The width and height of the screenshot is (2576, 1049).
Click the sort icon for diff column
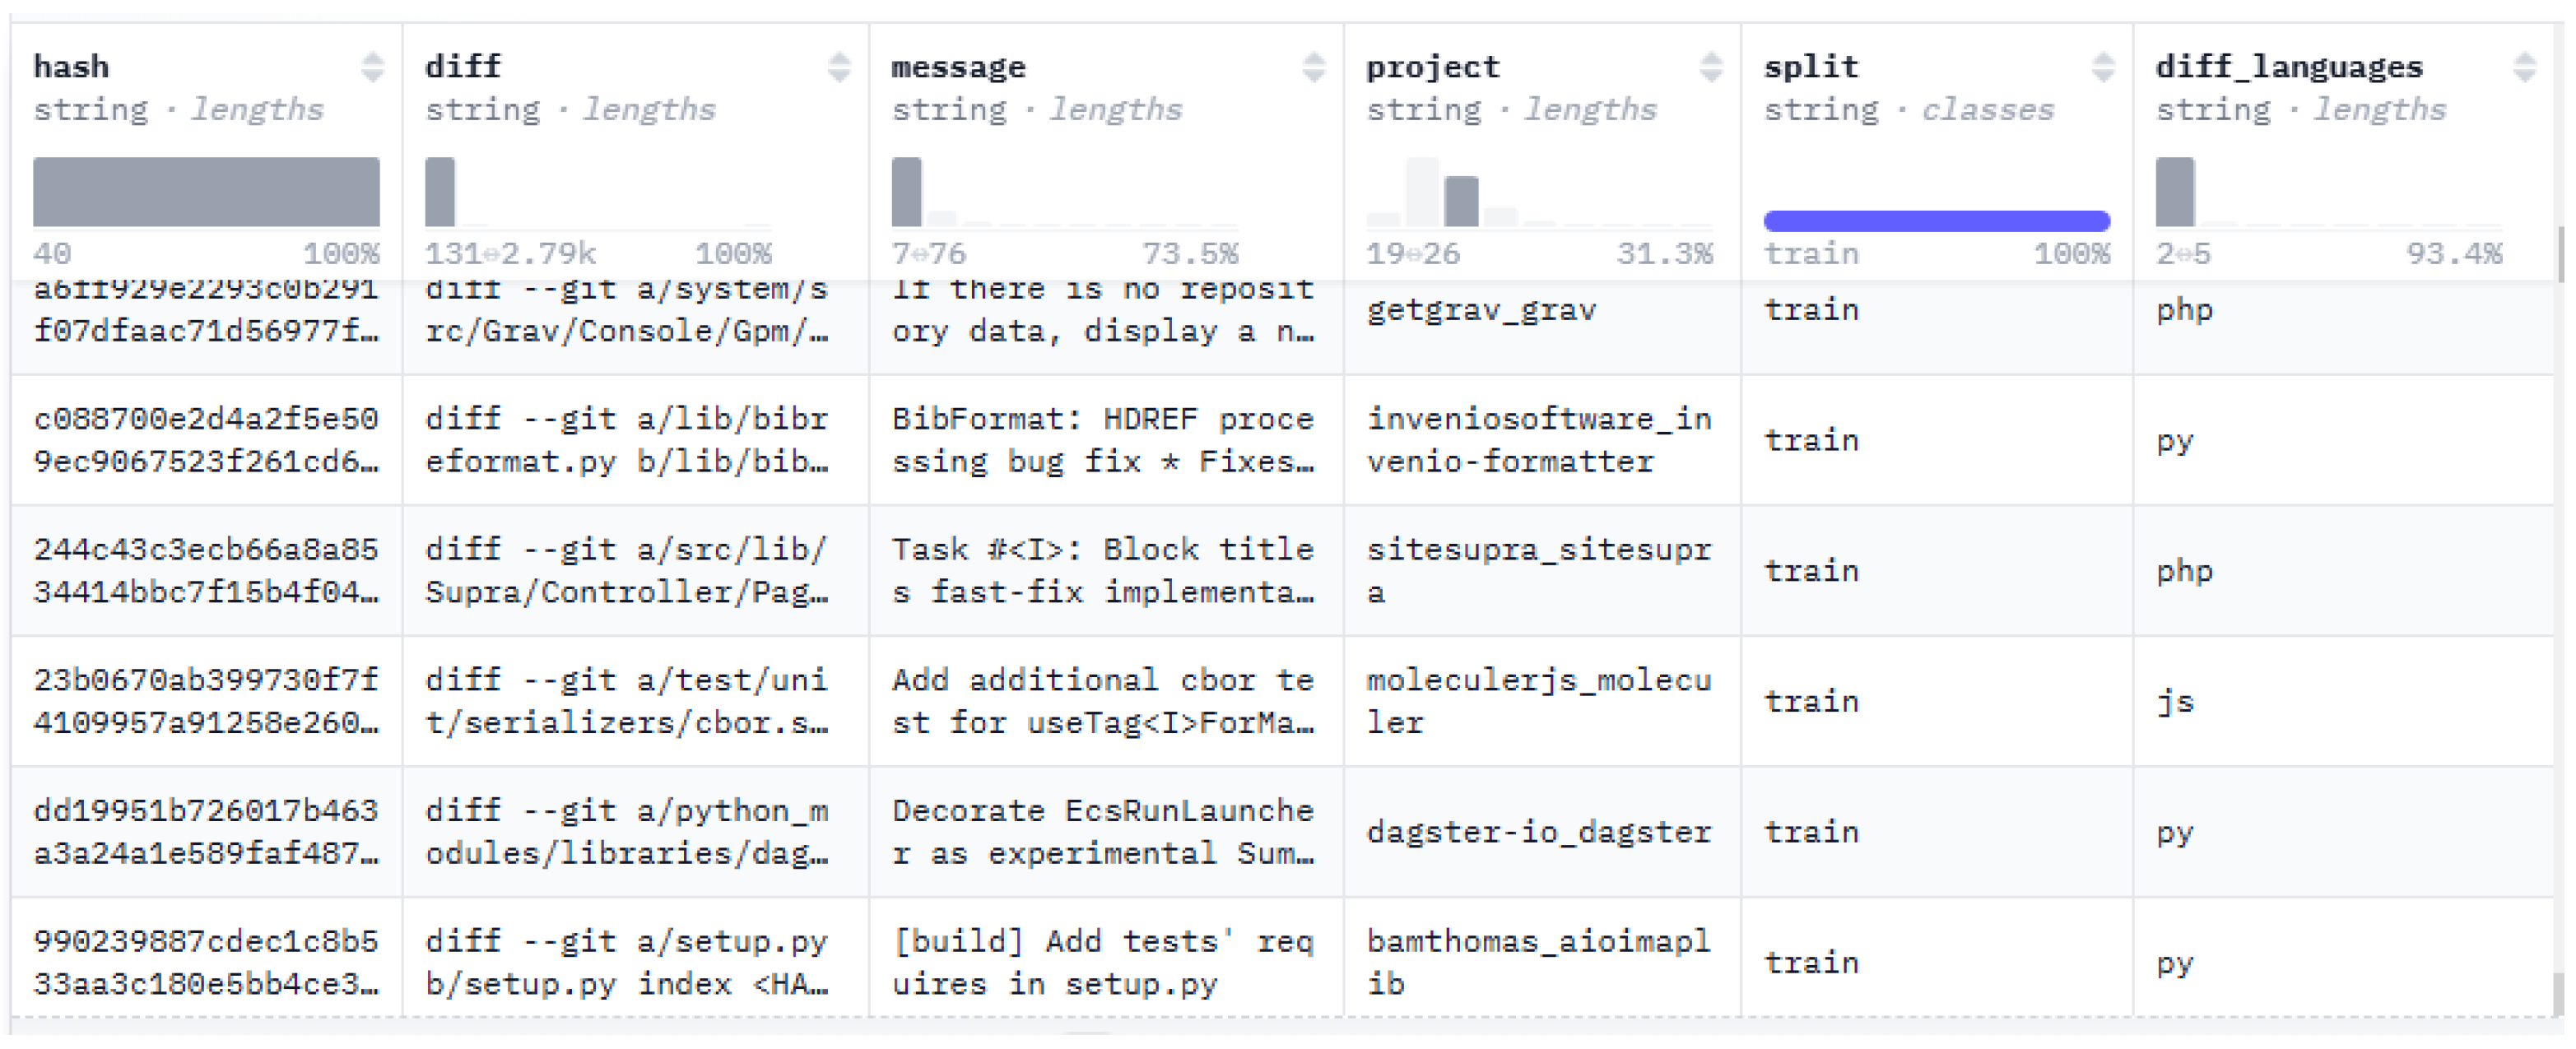pos(839,67)
